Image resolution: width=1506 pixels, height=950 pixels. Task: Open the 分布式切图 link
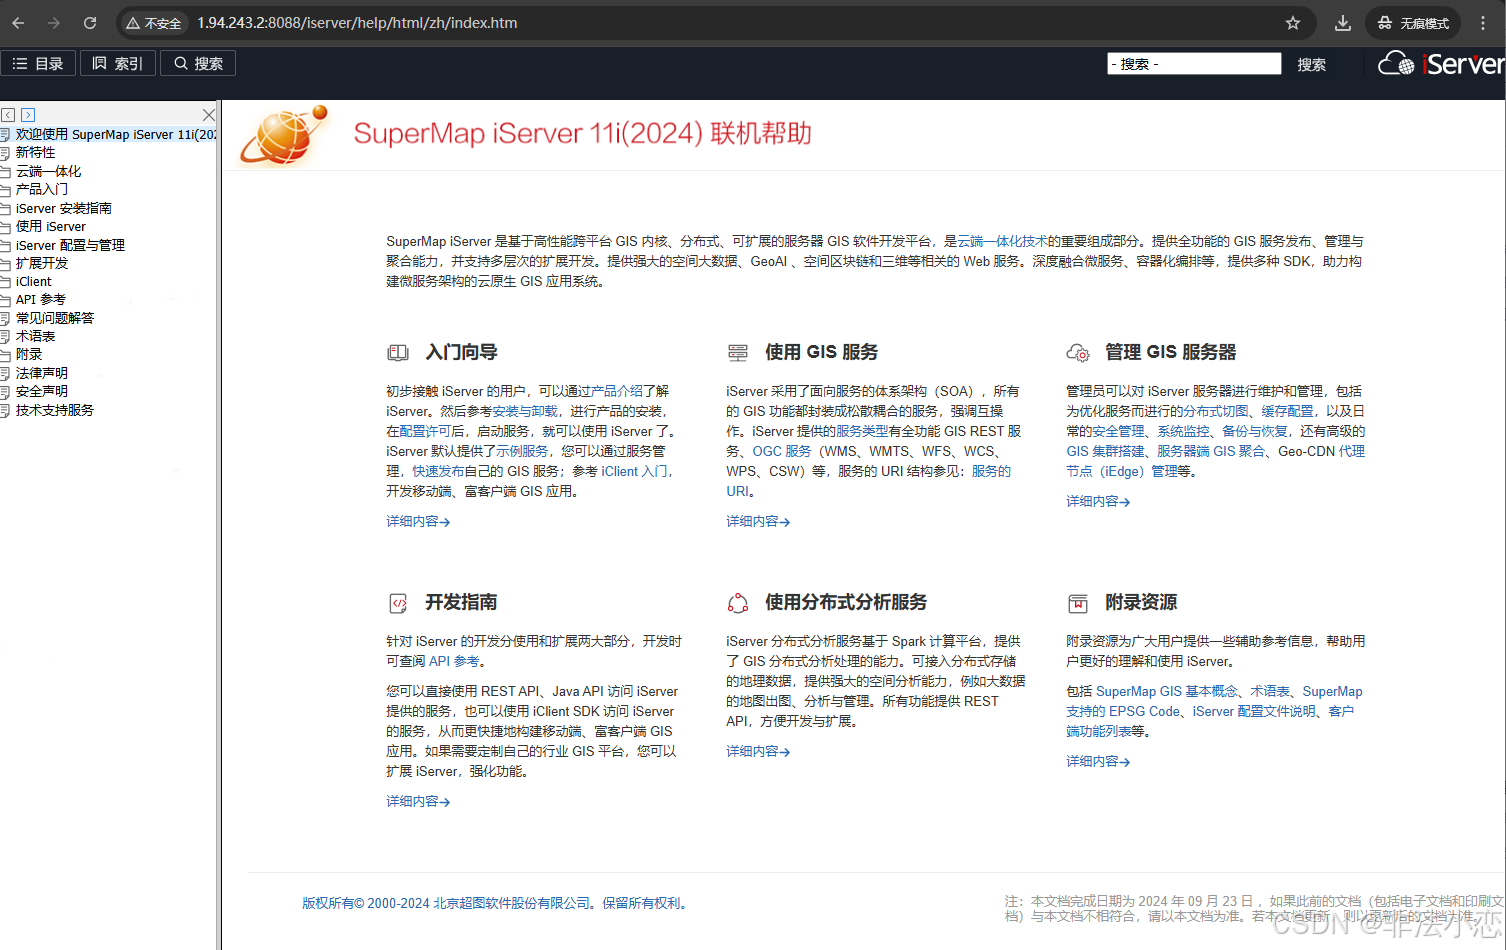click(1216, 411)
